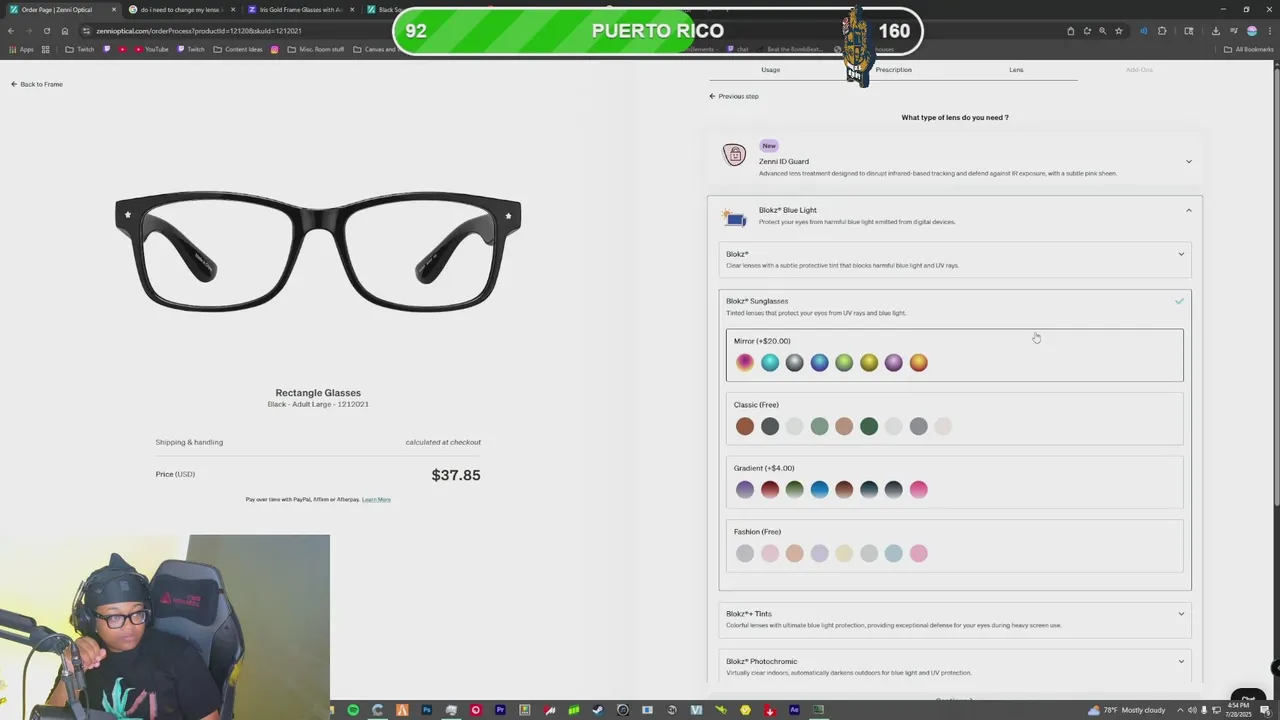
Task: Click the Blokz Blue Light icon
Action: tap(735, 218)
